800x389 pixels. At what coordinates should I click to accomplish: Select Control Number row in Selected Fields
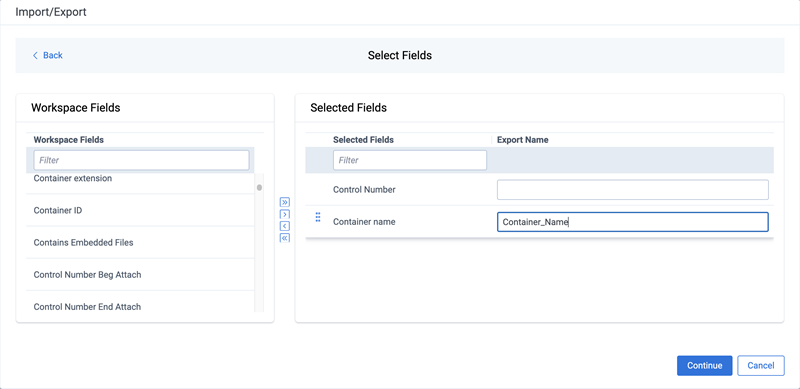click(539, 189)
